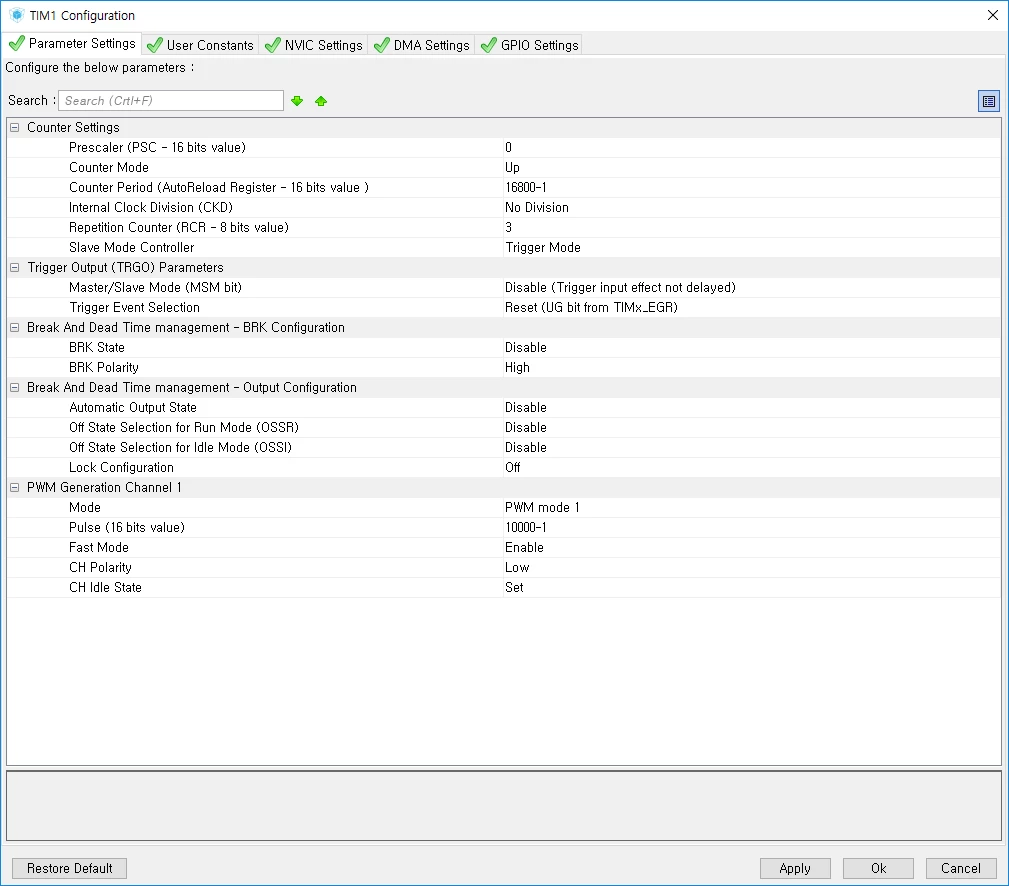Collapse the BRK Configuration section
This screenshot has height=886, width=1009.
point(14,328)
